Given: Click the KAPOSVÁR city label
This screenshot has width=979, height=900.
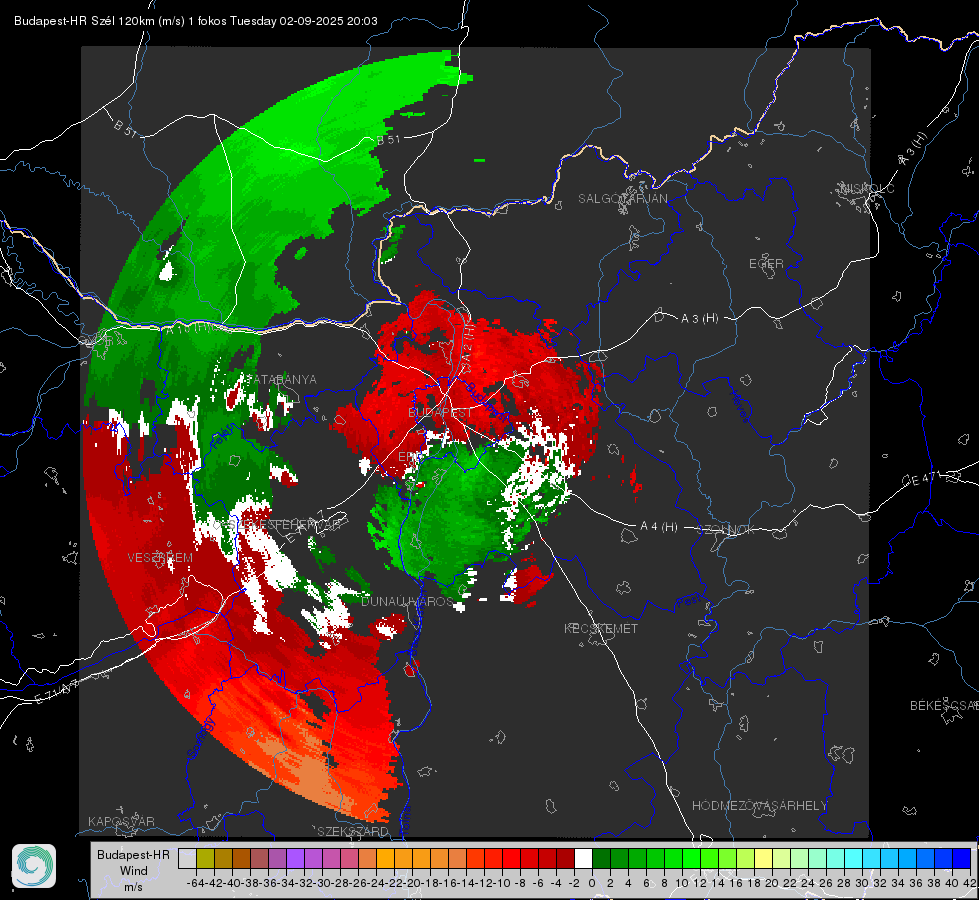Looking at the screenshot, I should 121,821.
